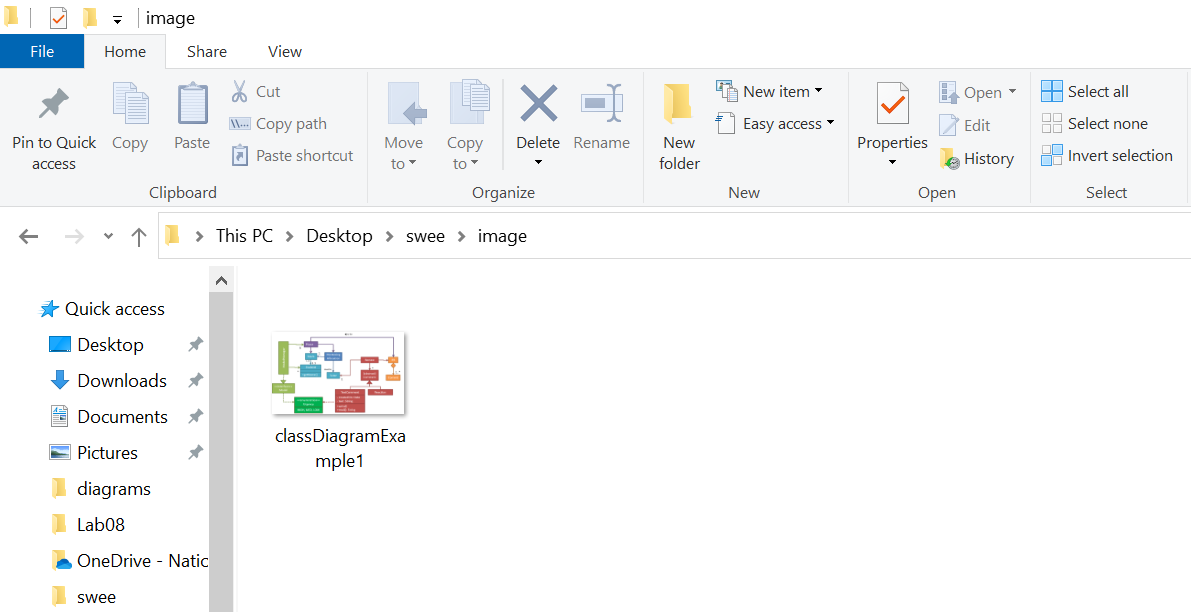The image size is (1191, 612).
Task: Click the Edit icon
Action: click(949, 125)
